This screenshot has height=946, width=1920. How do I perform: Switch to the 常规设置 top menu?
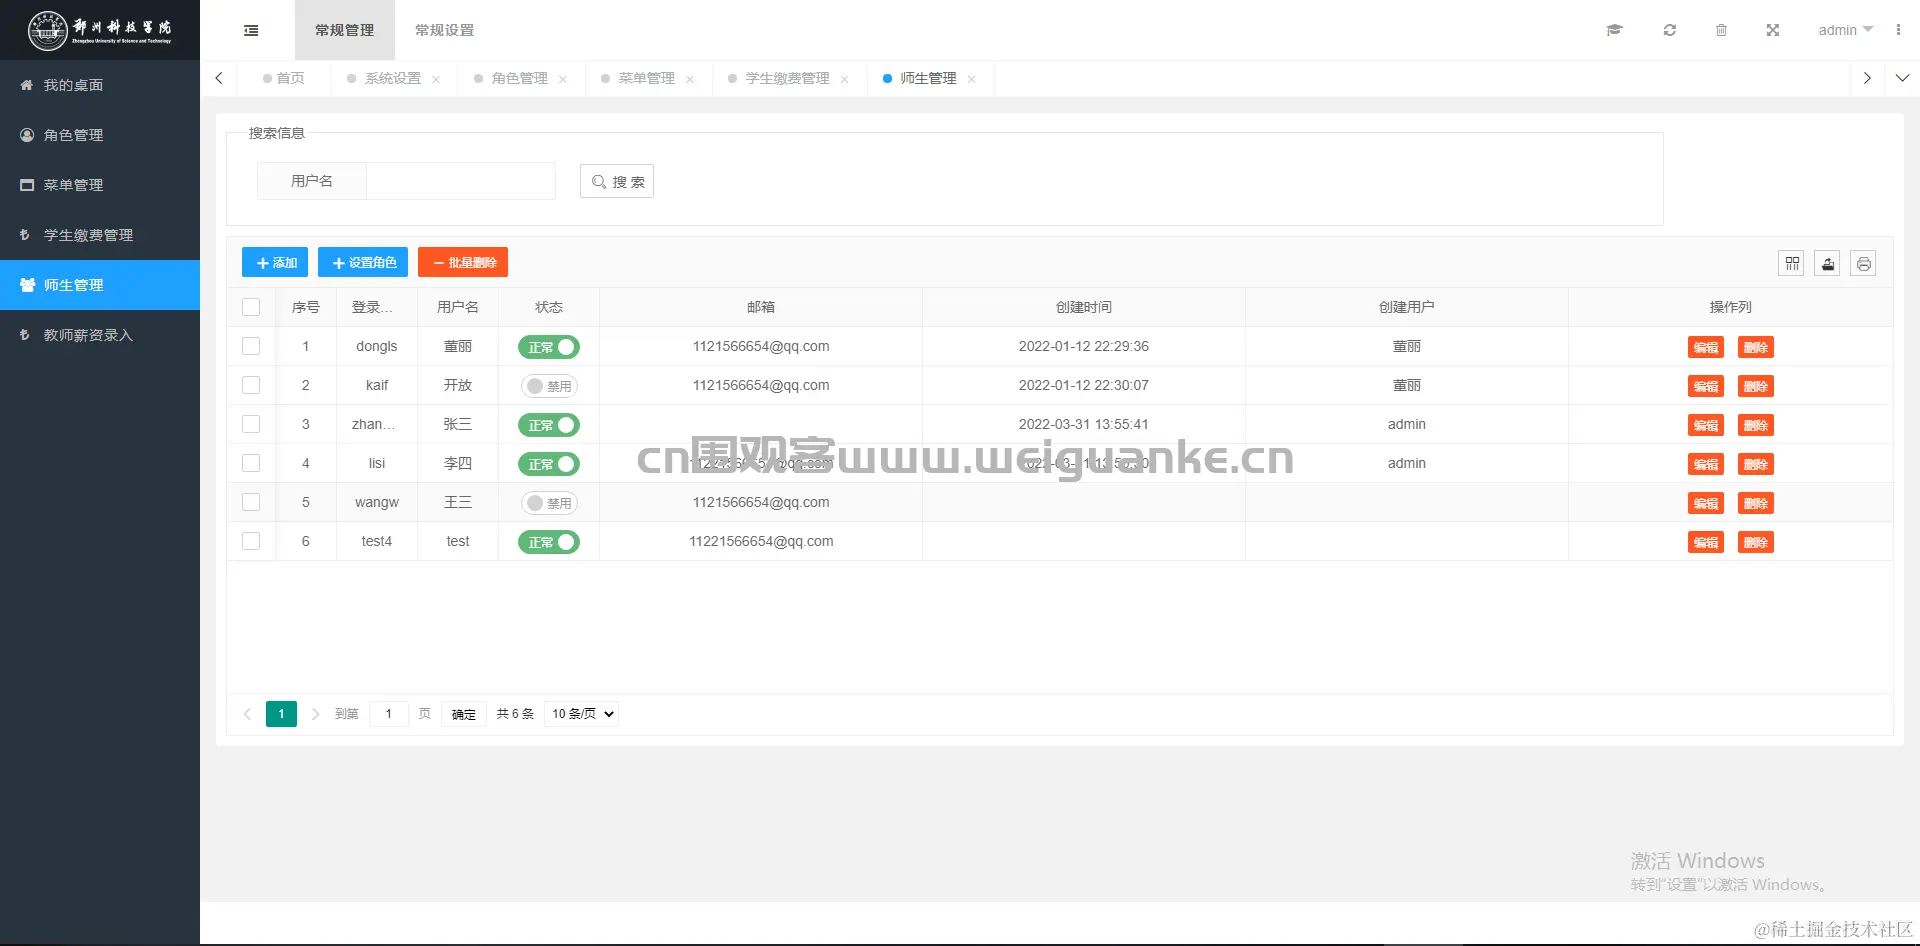point(445,30)
